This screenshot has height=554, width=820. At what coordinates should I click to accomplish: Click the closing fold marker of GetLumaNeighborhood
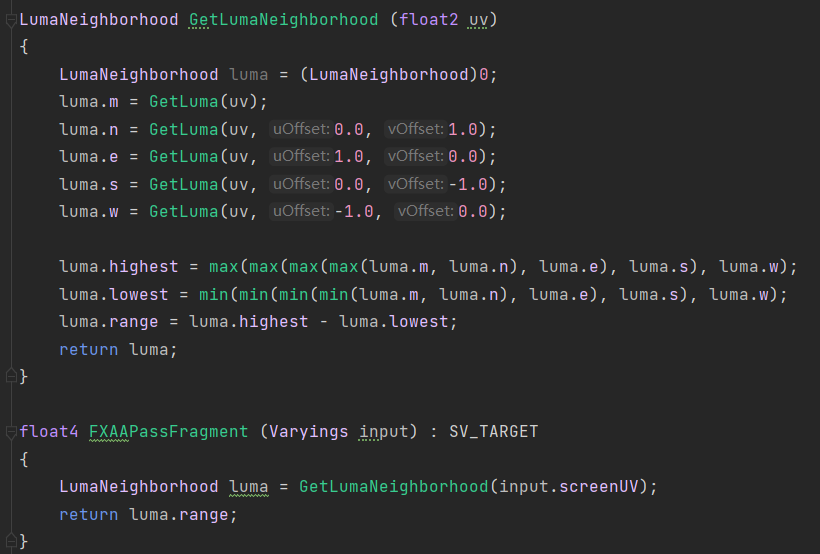pos(11,376)
